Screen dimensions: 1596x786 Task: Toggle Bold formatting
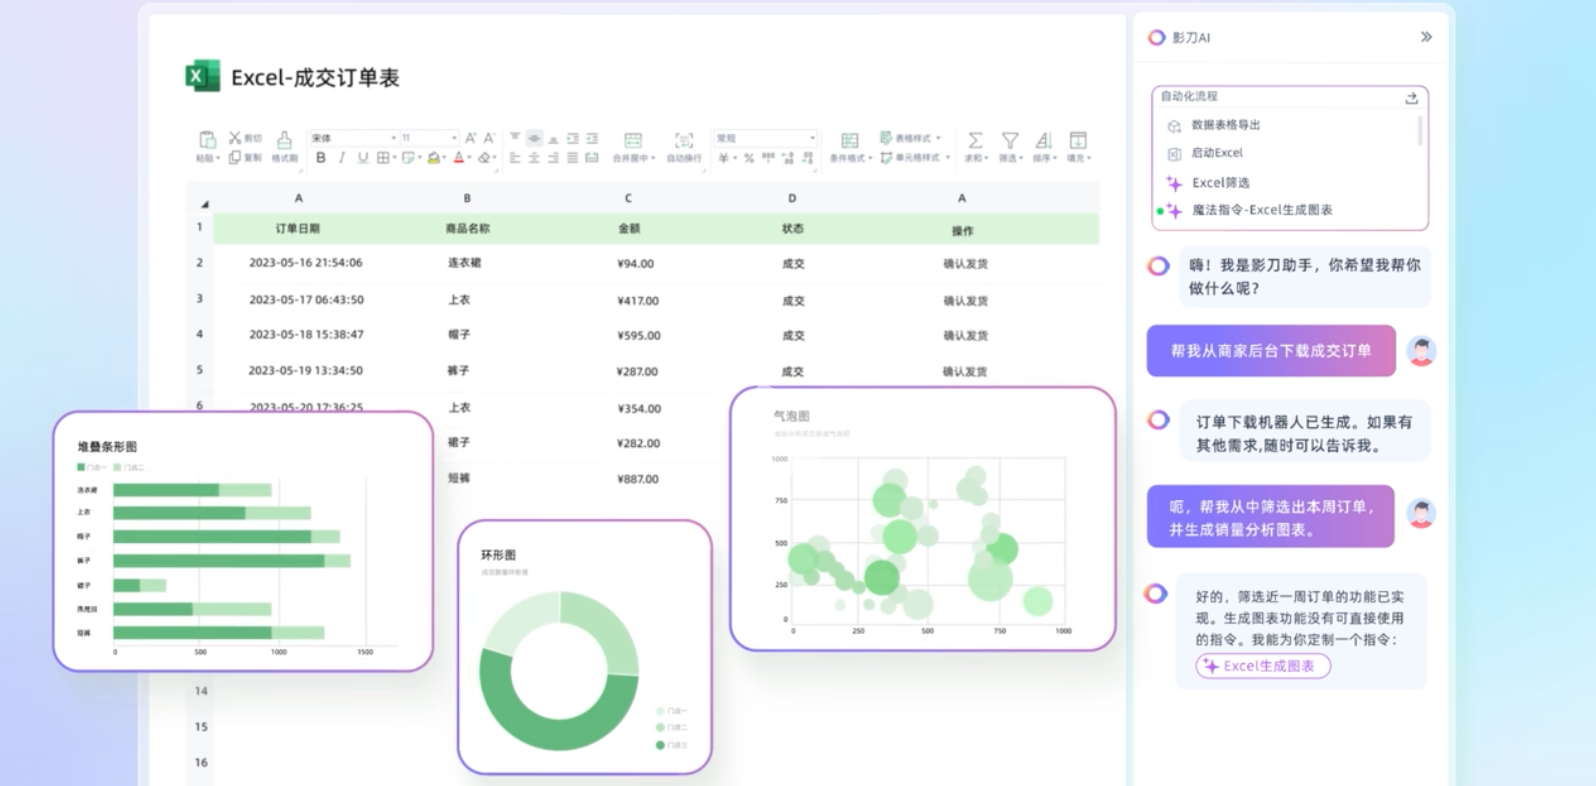(320, 157)
